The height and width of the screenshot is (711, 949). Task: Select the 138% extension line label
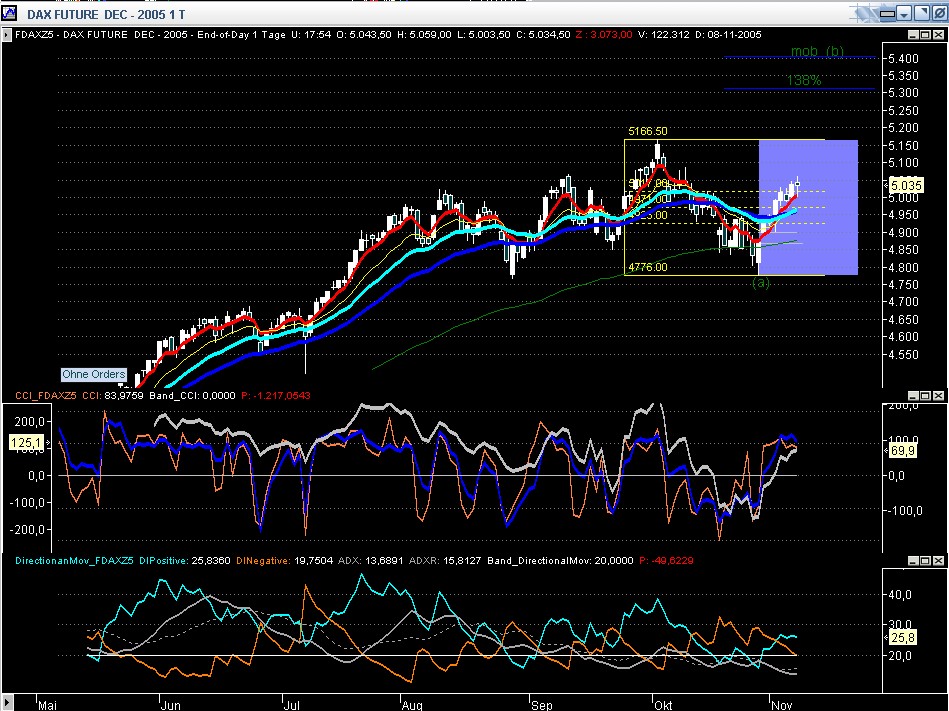804,80
